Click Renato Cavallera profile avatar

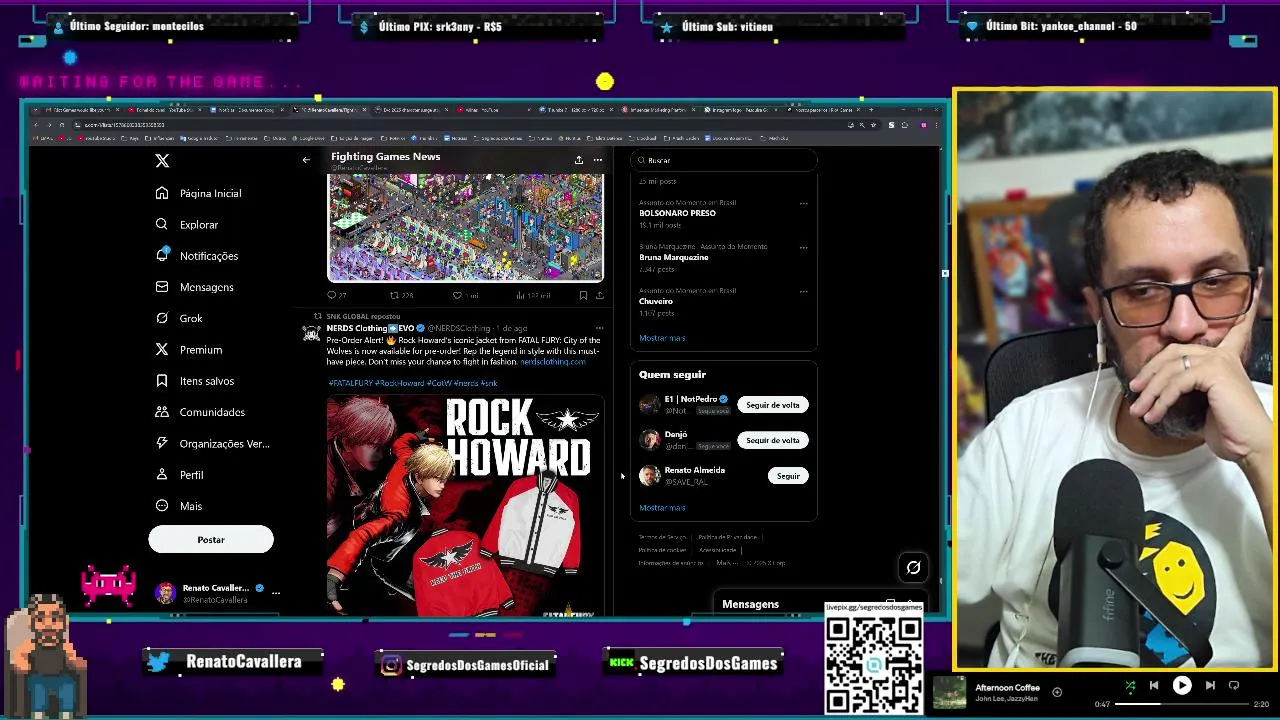pos(166,593)
